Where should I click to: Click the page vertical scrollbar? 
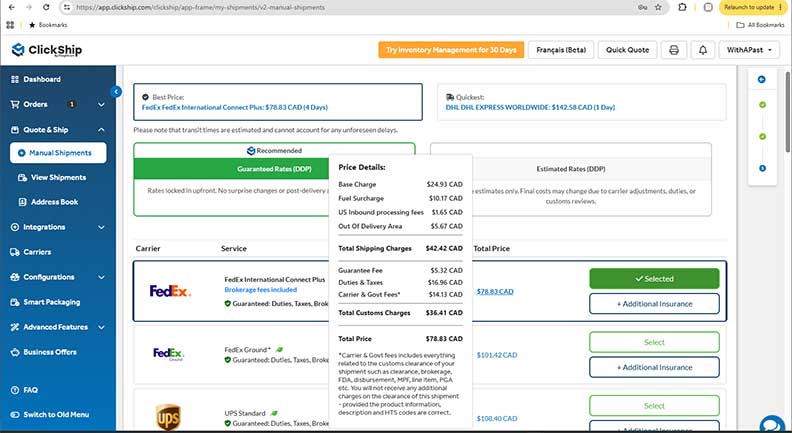tap(788, 111)
